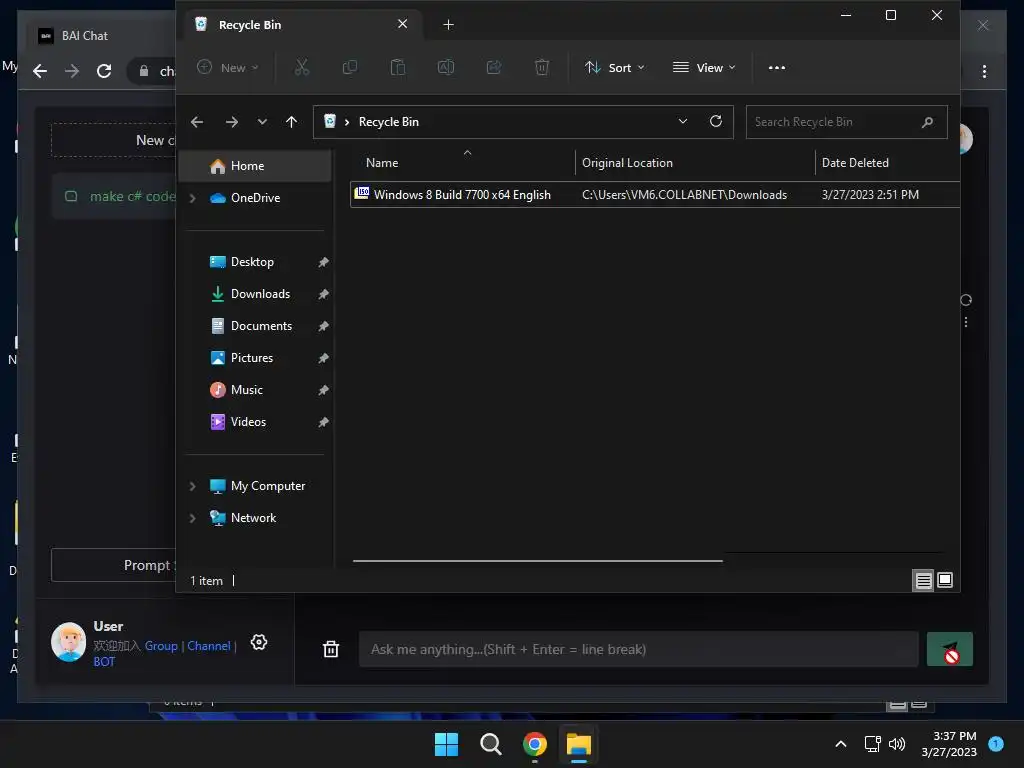The height and width of the screenshot is (768, 1024).
Task: Open recent locations dropdown chevron
Action: pos(262,122)
